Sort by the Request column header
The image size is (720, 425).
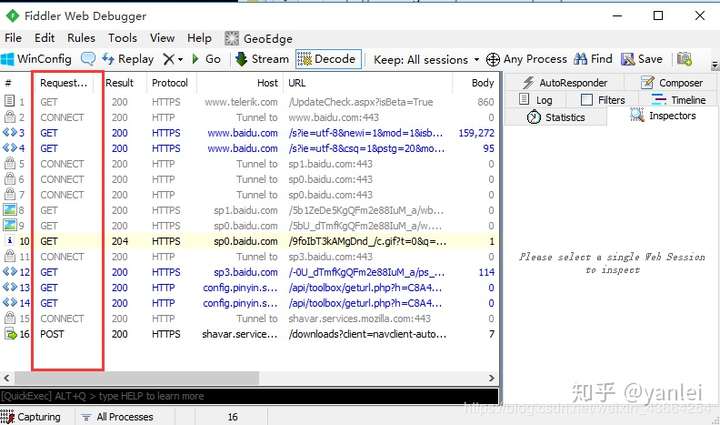[63, 83]
